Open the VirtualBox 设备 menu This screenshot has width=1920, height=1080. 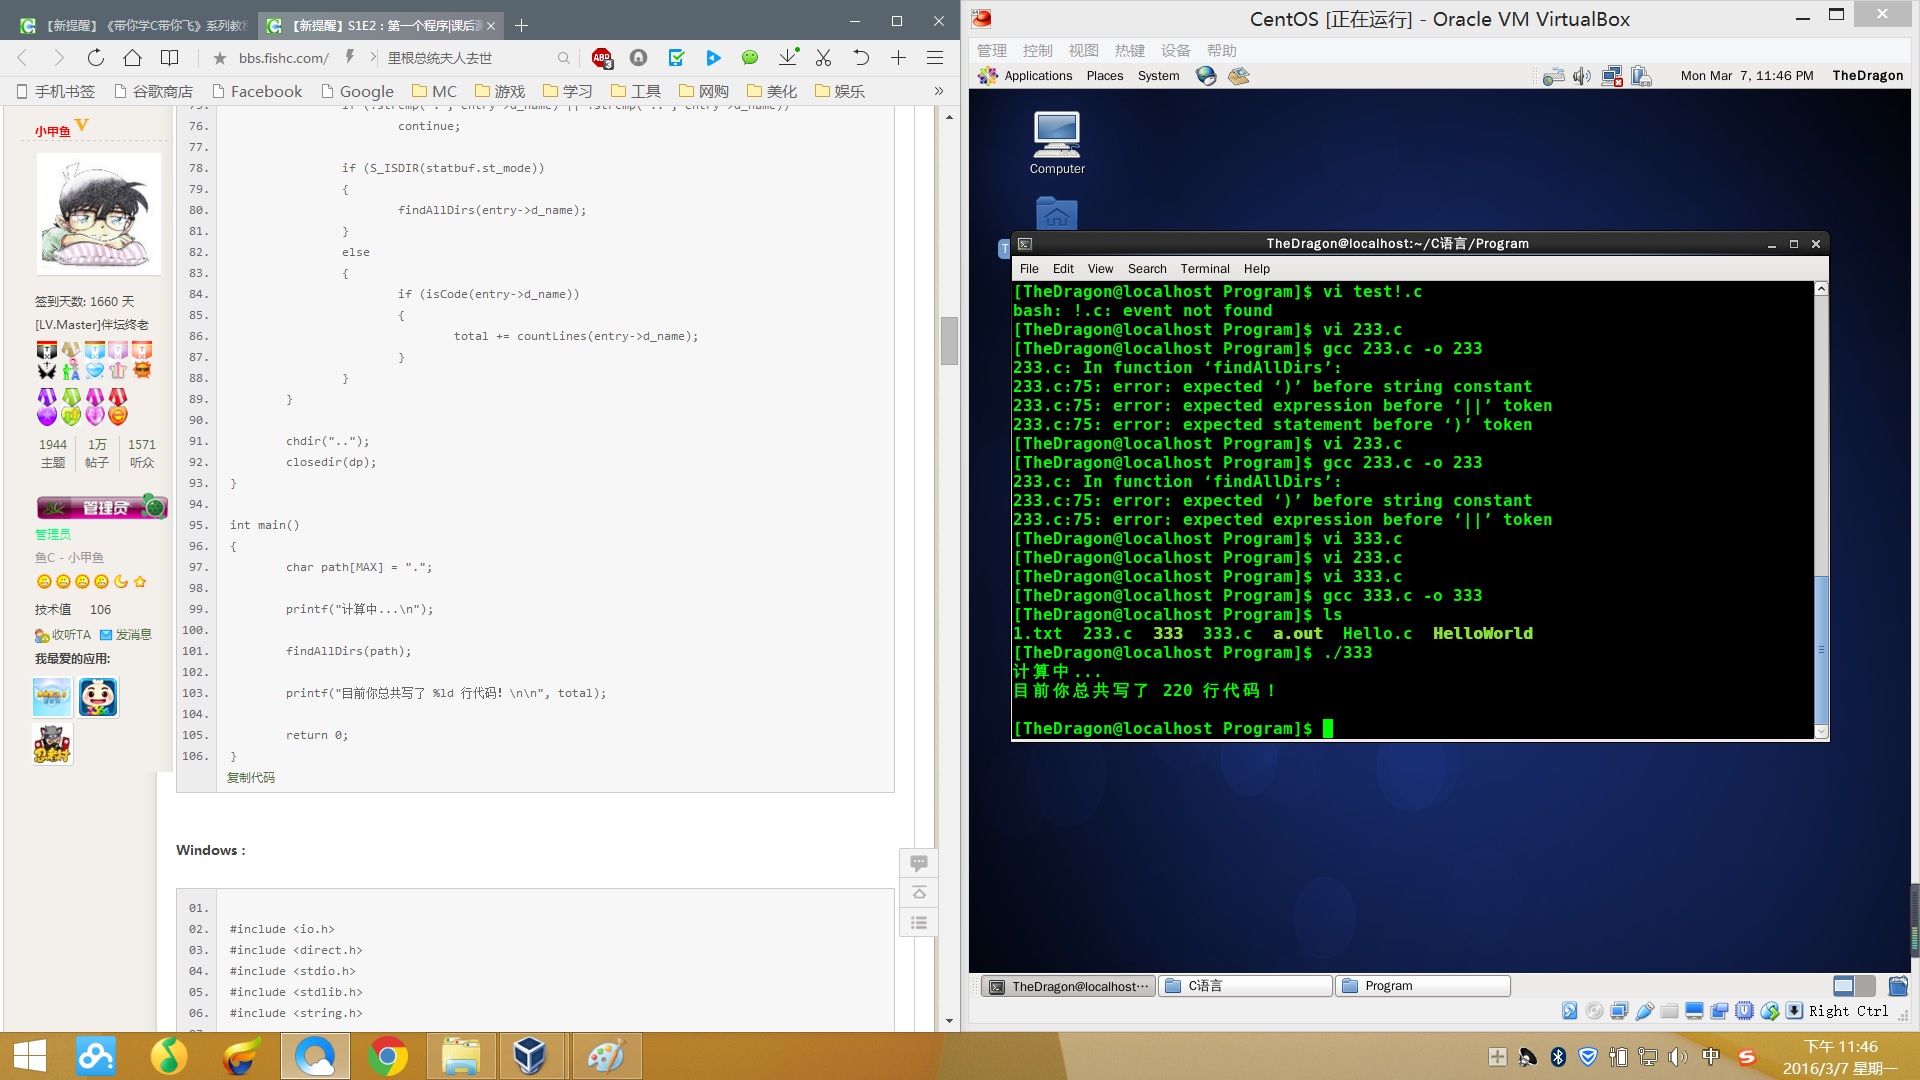[x=1176, y=51]
